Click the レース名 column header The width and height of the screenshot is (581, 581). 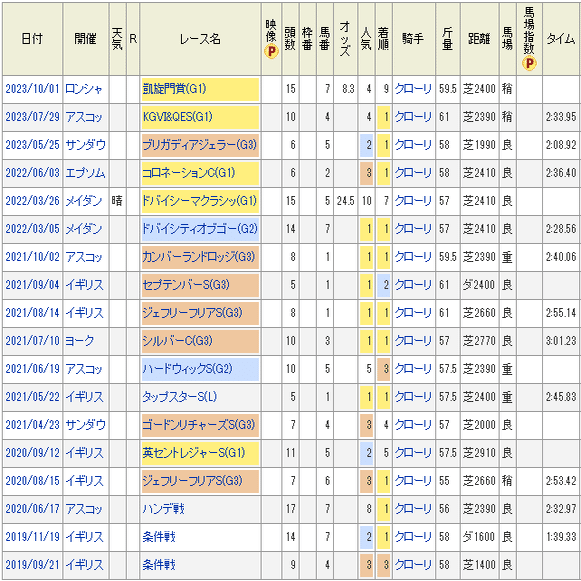(x=200, y=39)
